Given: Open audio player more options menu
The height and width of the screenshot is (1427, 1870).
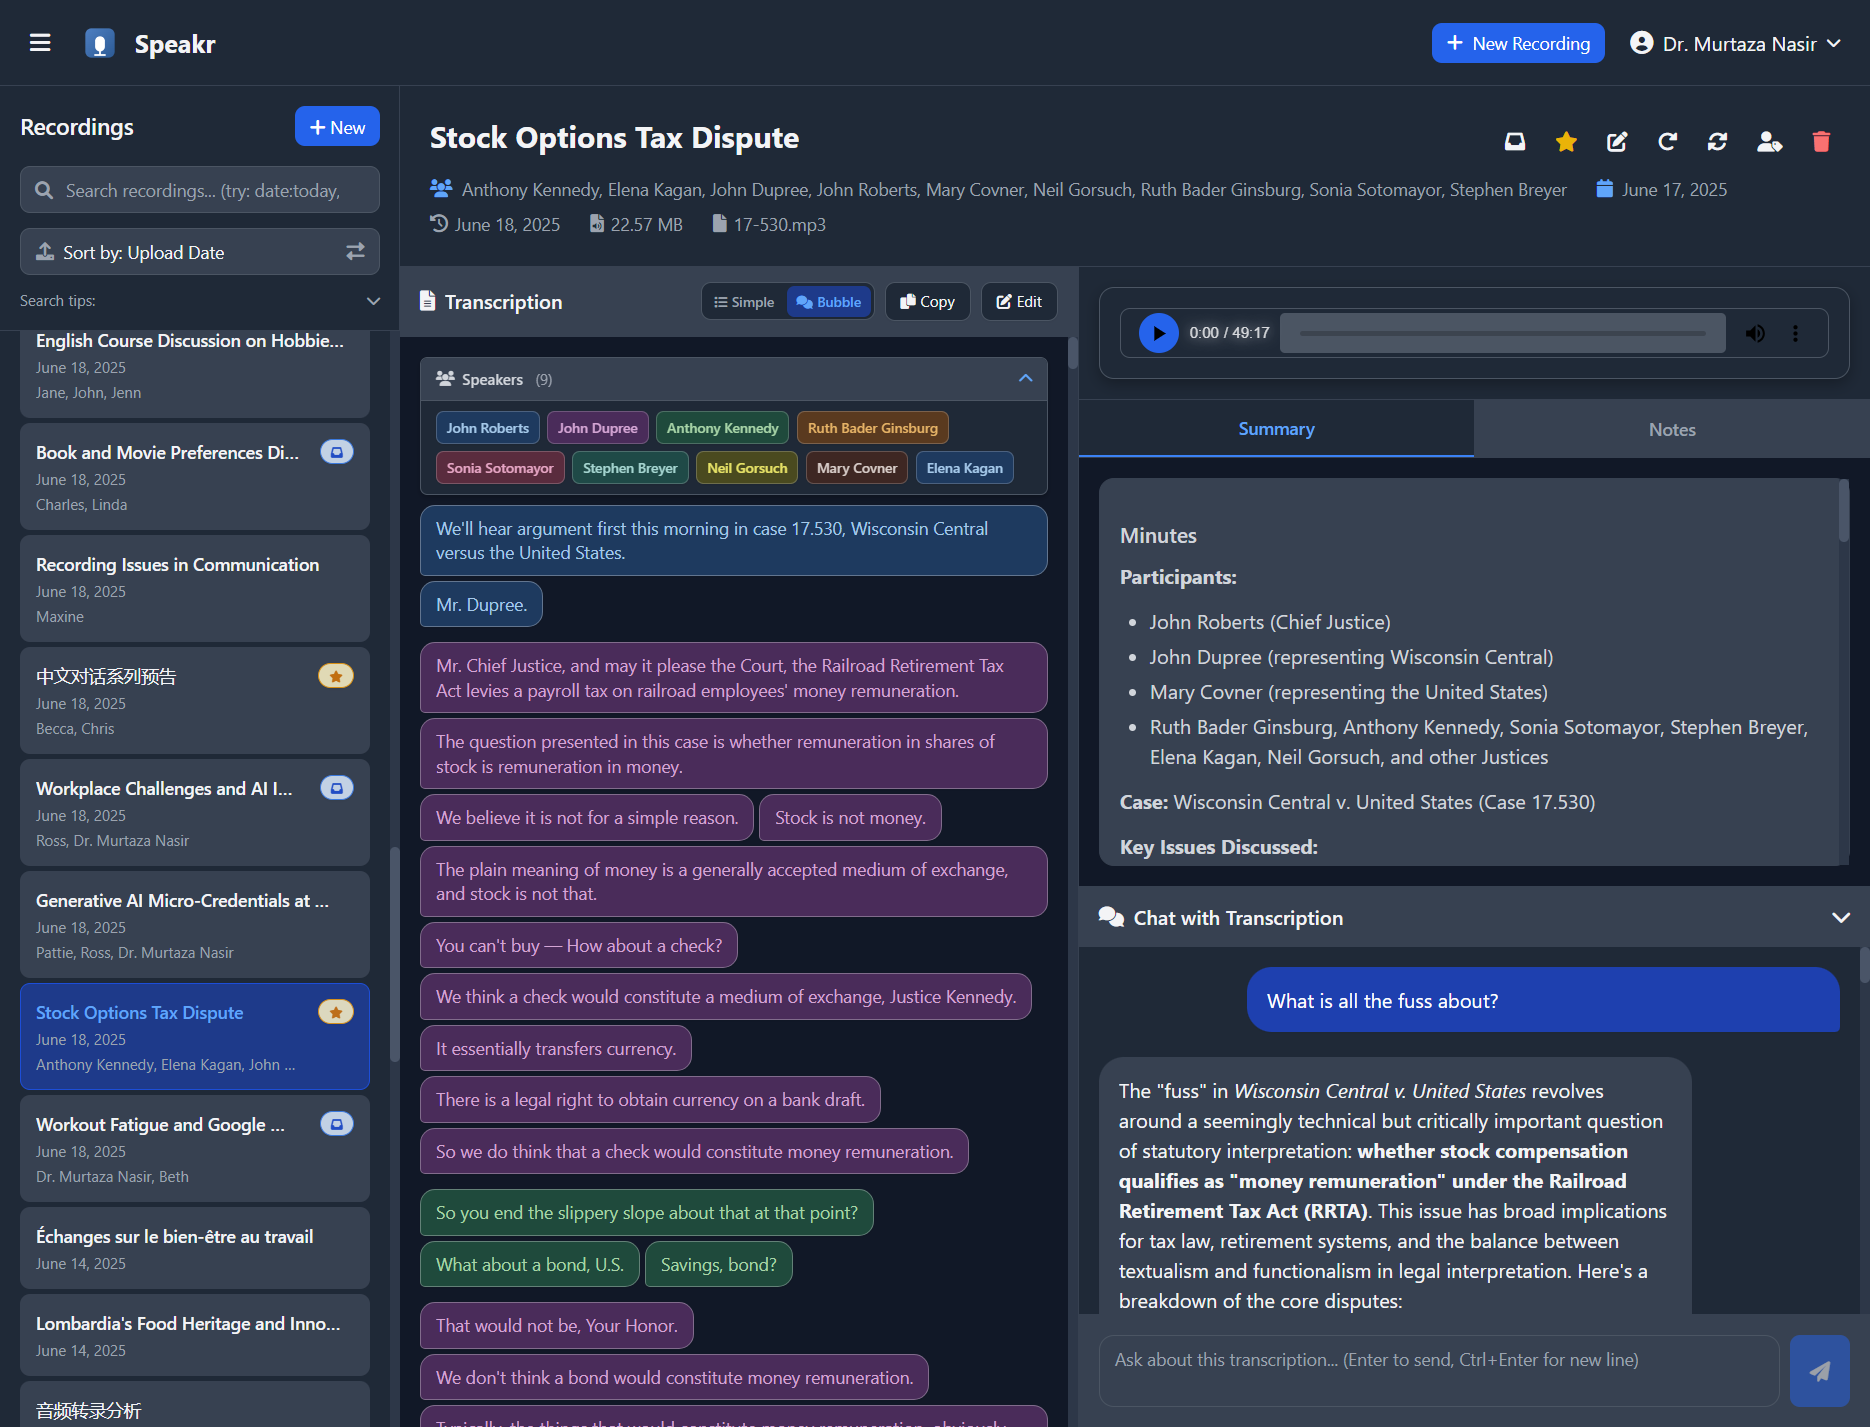Looking at the screenshot, I should (x=1795, y=333).
